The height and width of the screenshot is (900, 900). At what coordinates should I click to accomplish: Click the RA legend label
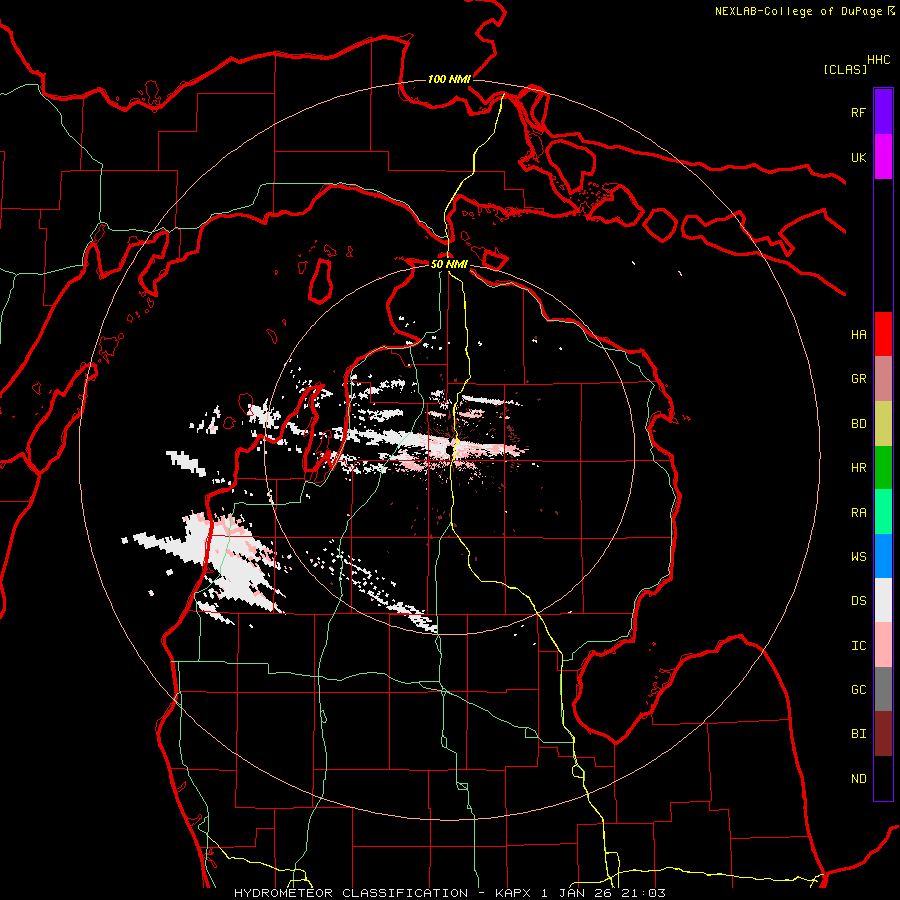click(x=859, y=513)
